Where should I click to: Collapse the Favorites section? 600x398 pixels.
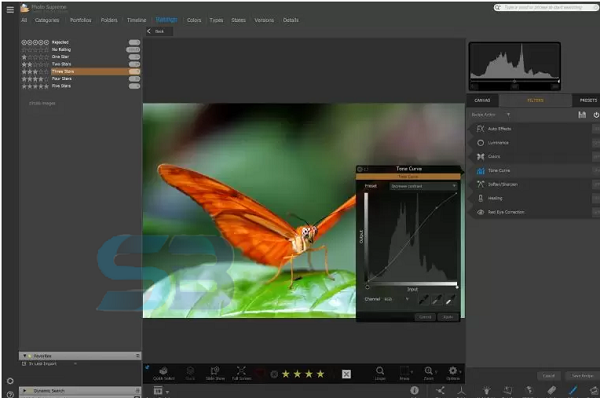(x=24, y=356)
